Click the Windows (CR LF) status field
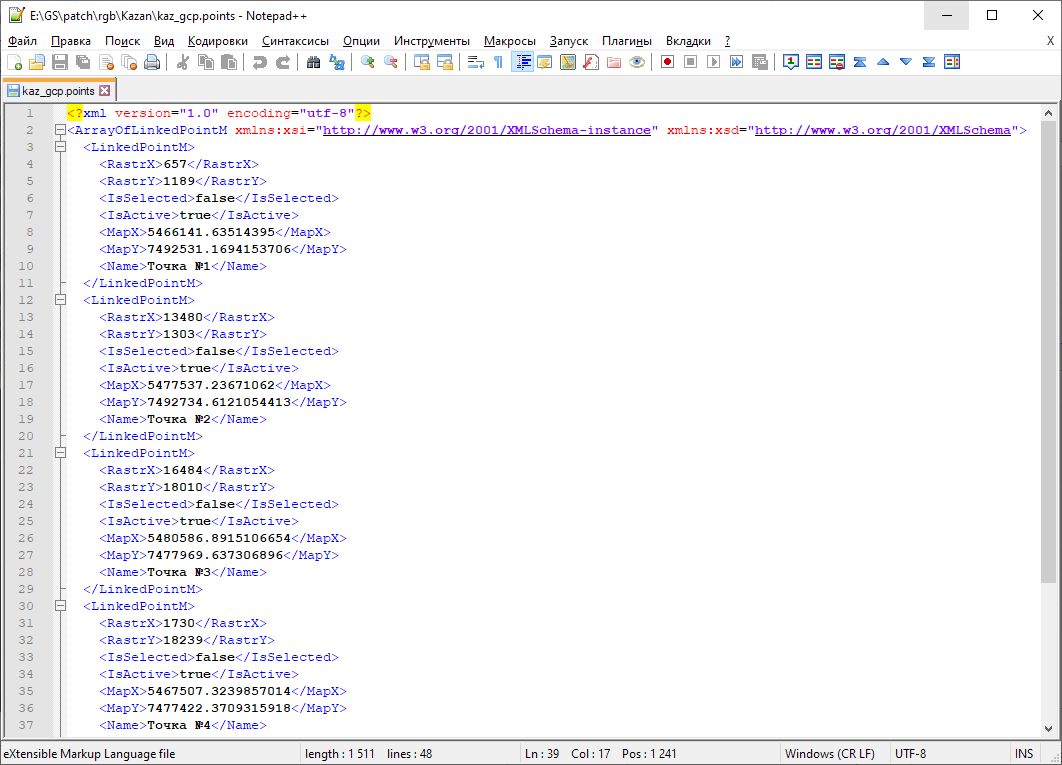The image size is (1062, 765). pyautogui.click(x=829, y=754)
